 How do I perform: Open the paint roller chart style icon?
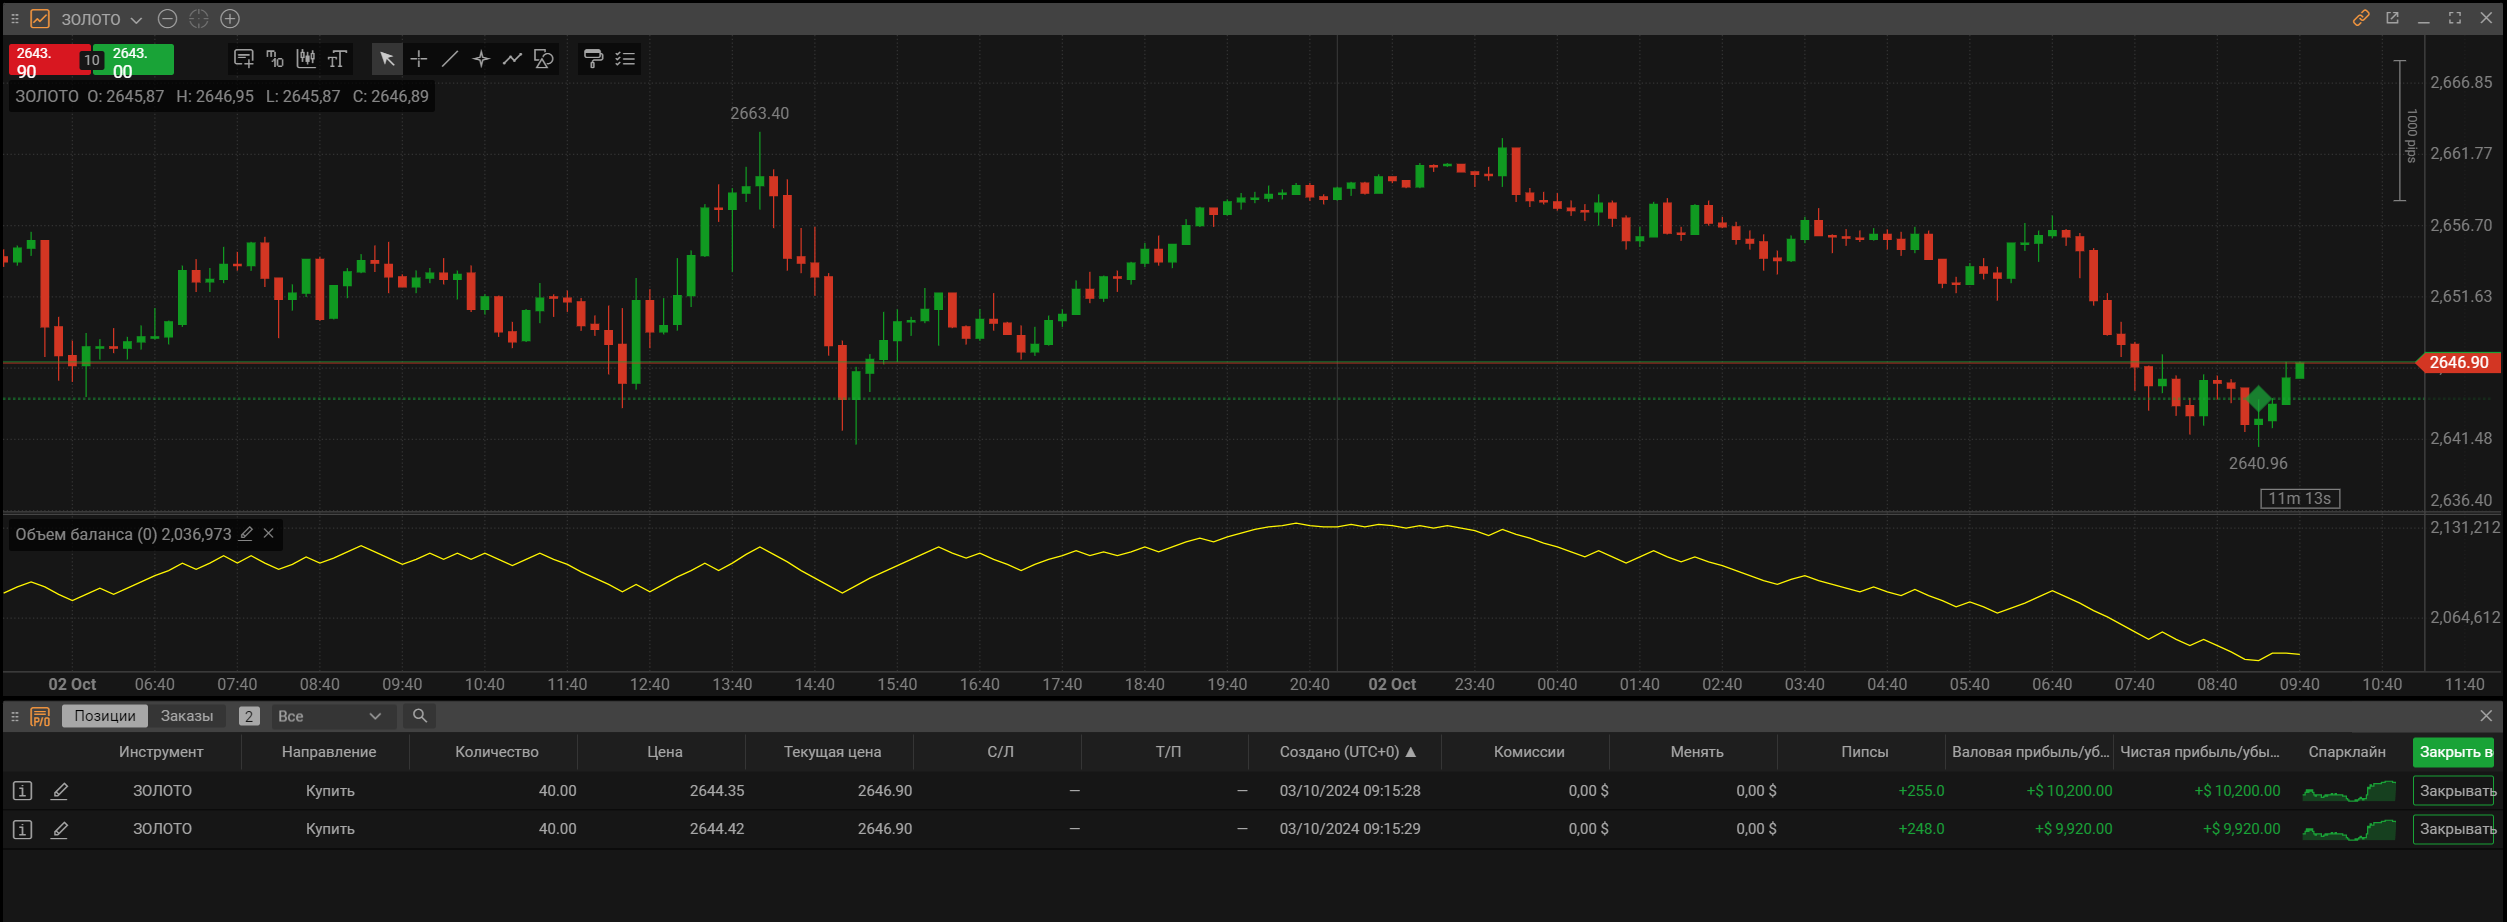[594, 59]
